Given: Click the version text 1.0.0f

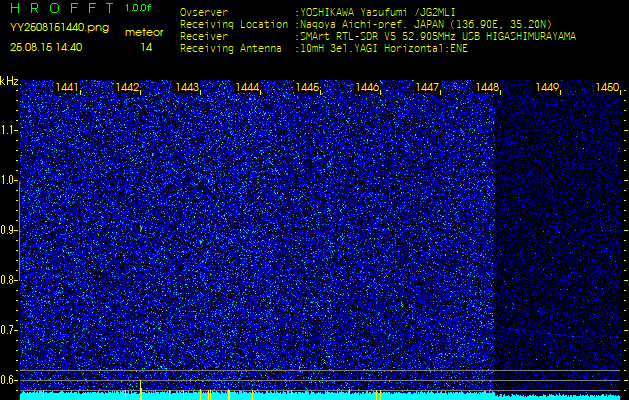Looking at the screenshot, I should tap(138, 8).
